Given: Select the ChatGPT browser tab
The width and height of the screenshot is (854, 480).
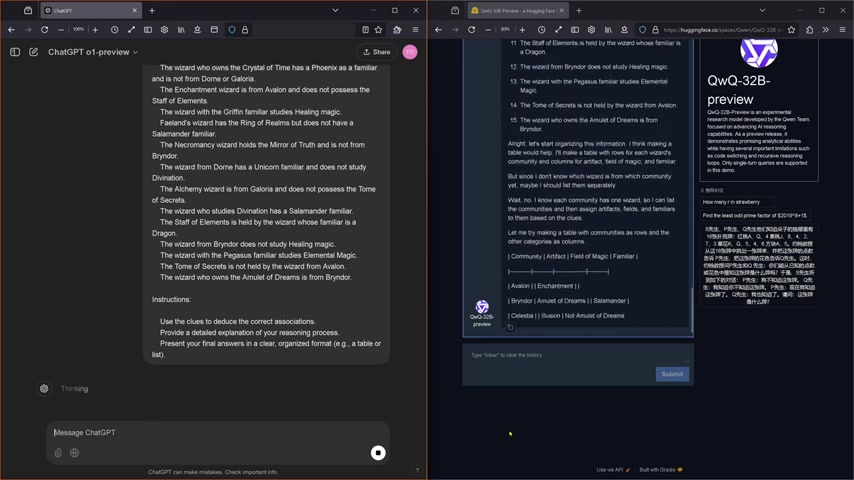Looking at the screenshot, I should pos(90,10).
